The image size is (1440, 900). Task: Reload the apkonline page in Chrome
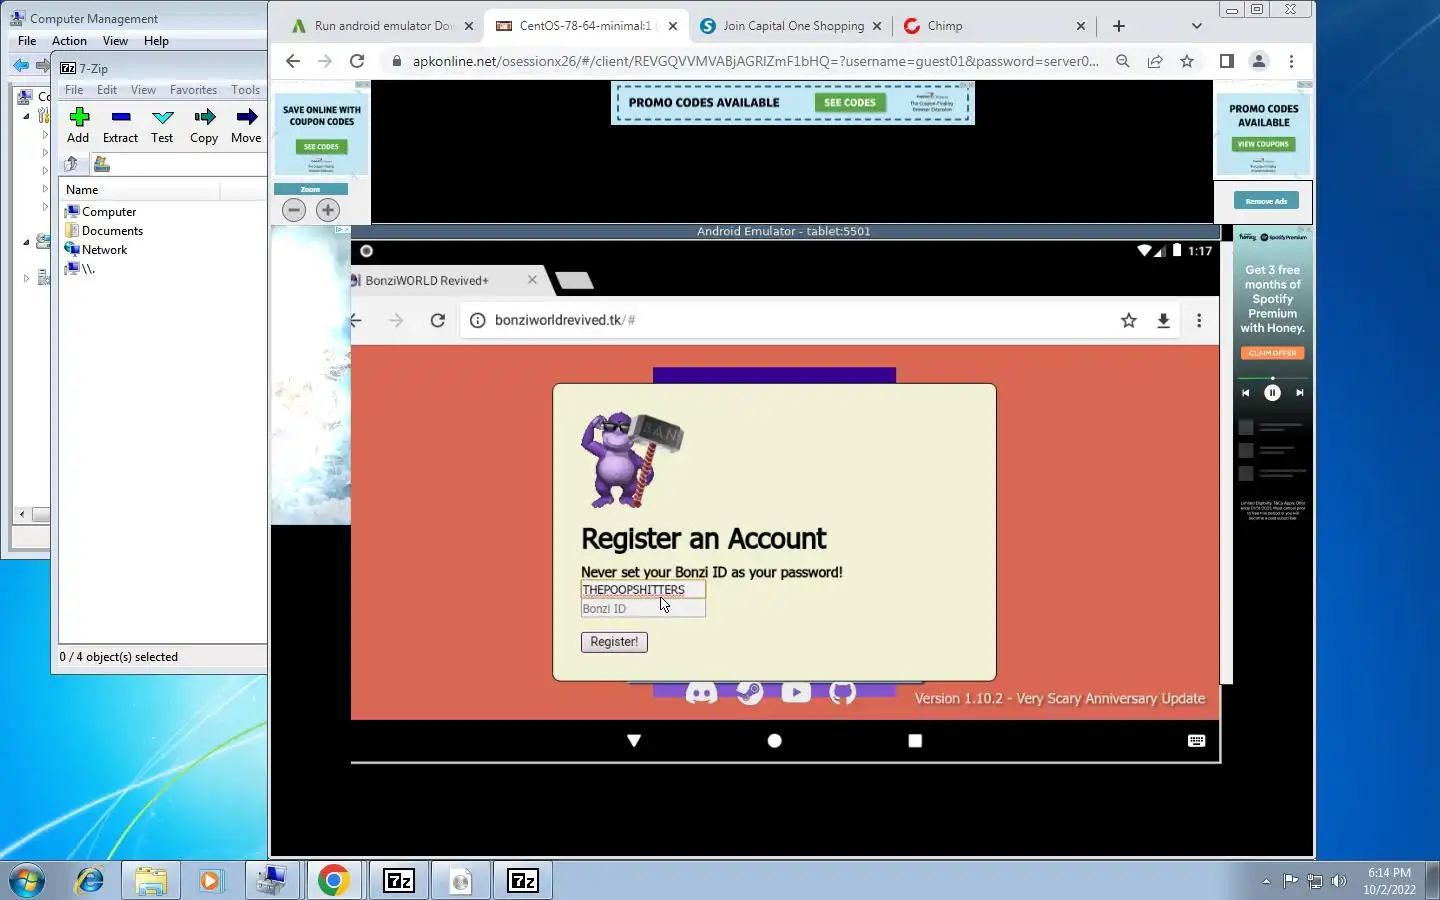[x=357, y=61]
